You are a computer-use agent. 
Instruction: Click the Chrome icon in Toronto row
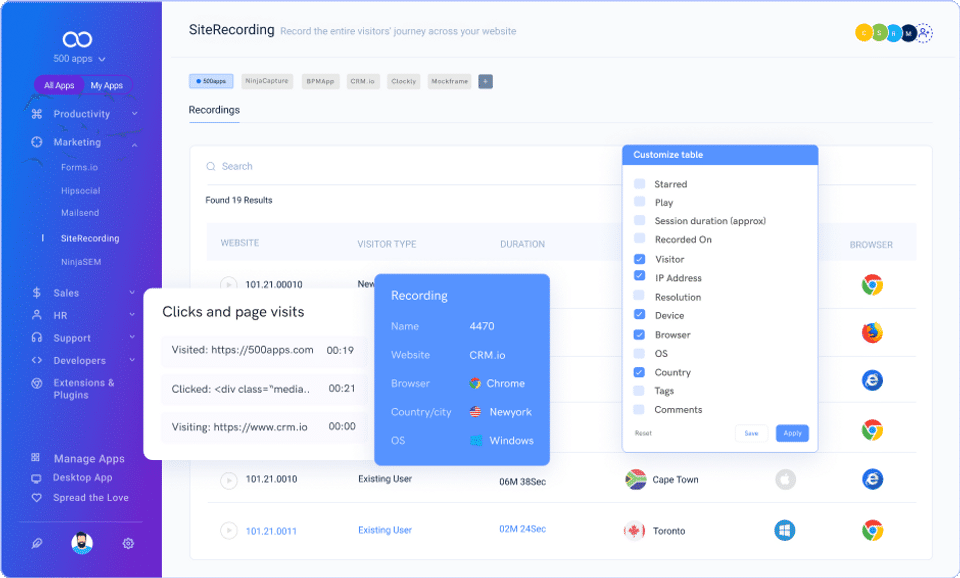click(x=872, y=530)
